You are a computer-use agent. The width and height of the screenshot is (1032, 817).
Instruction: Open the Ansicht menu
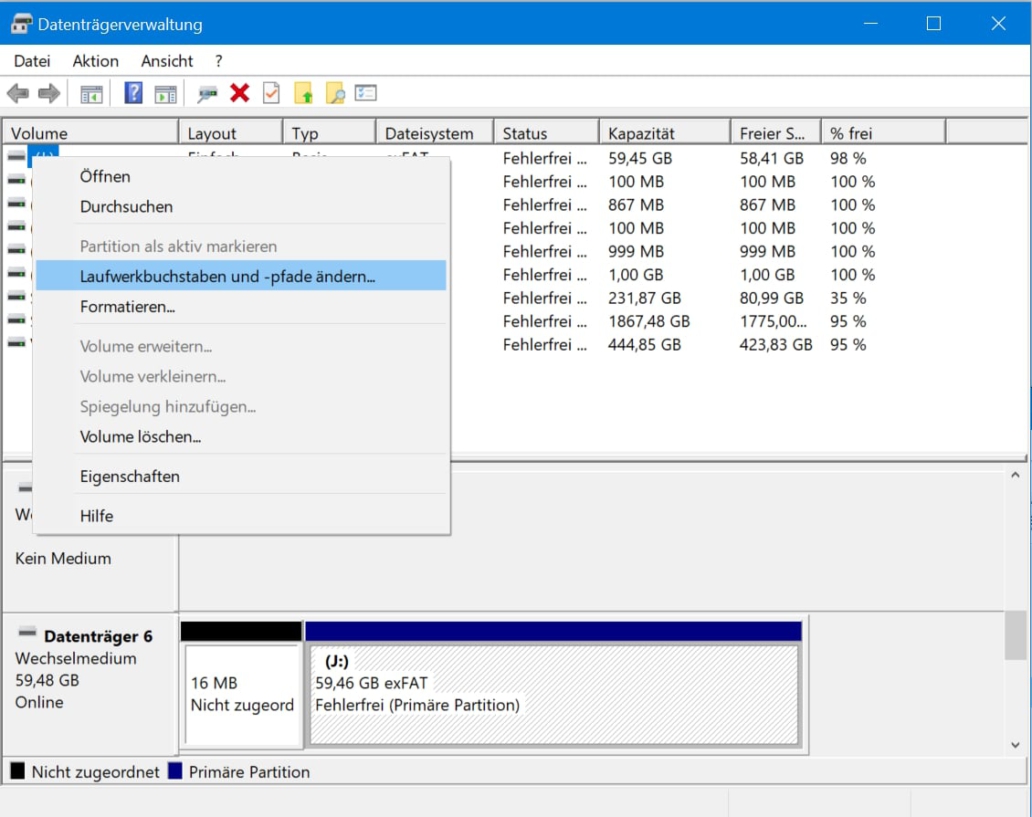click(x=167, y=61)
